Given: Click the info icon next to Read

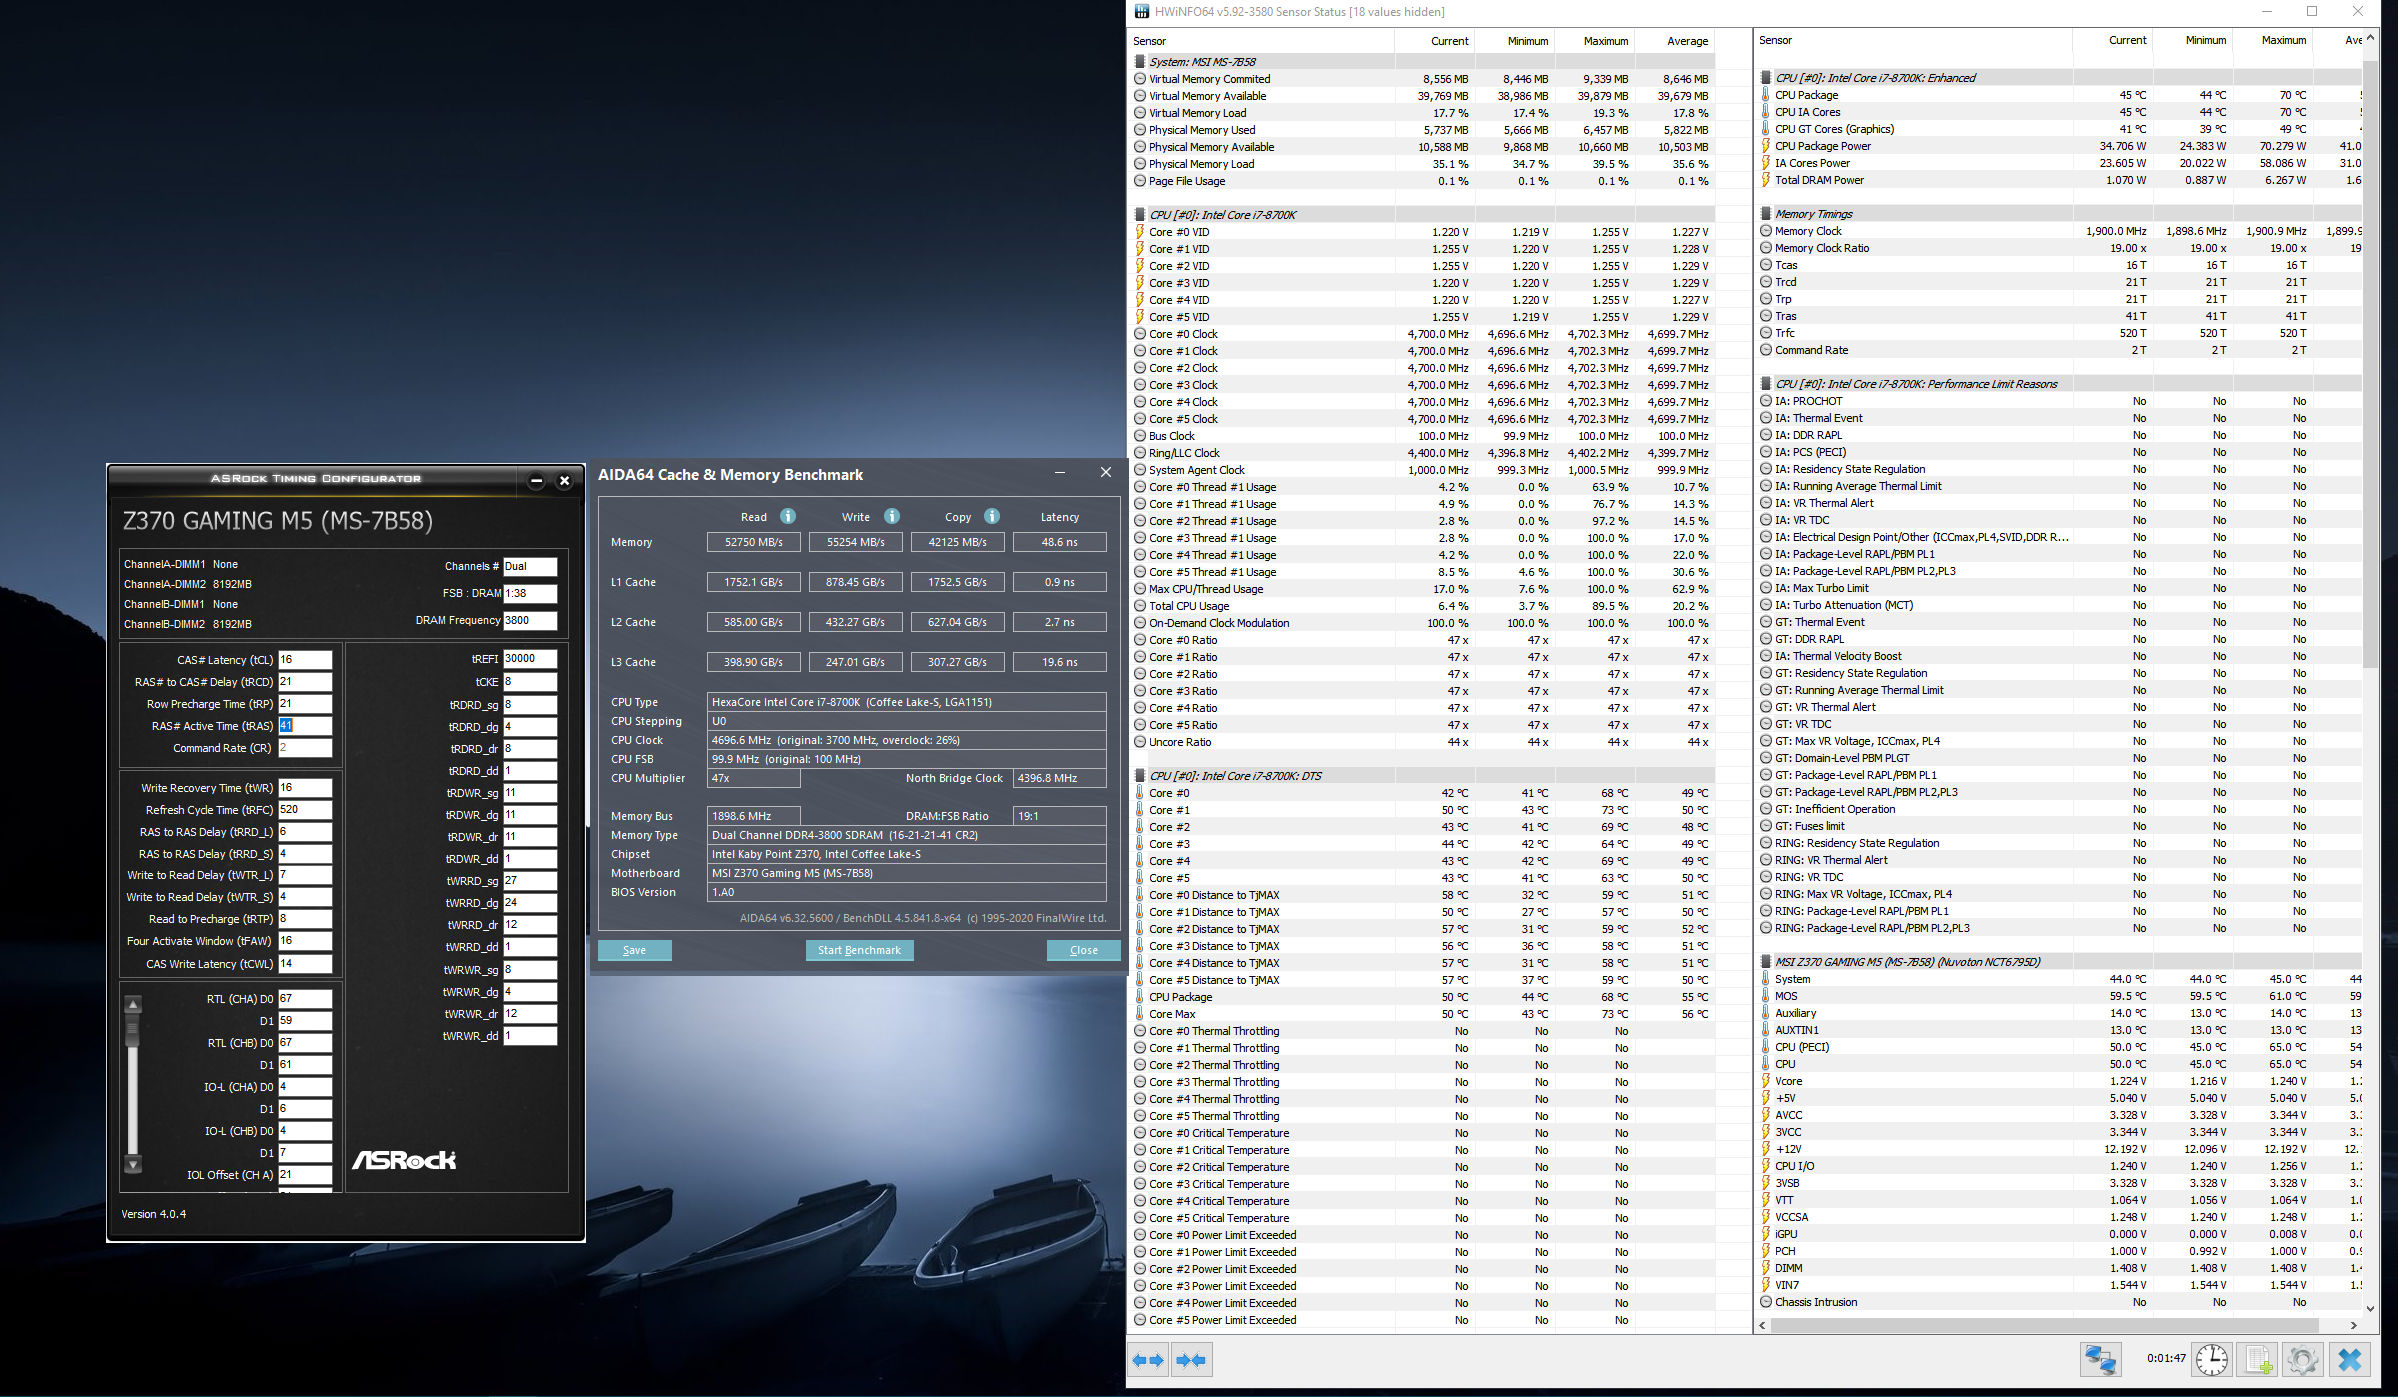Looking at the screenshot, I should point(788,516).
